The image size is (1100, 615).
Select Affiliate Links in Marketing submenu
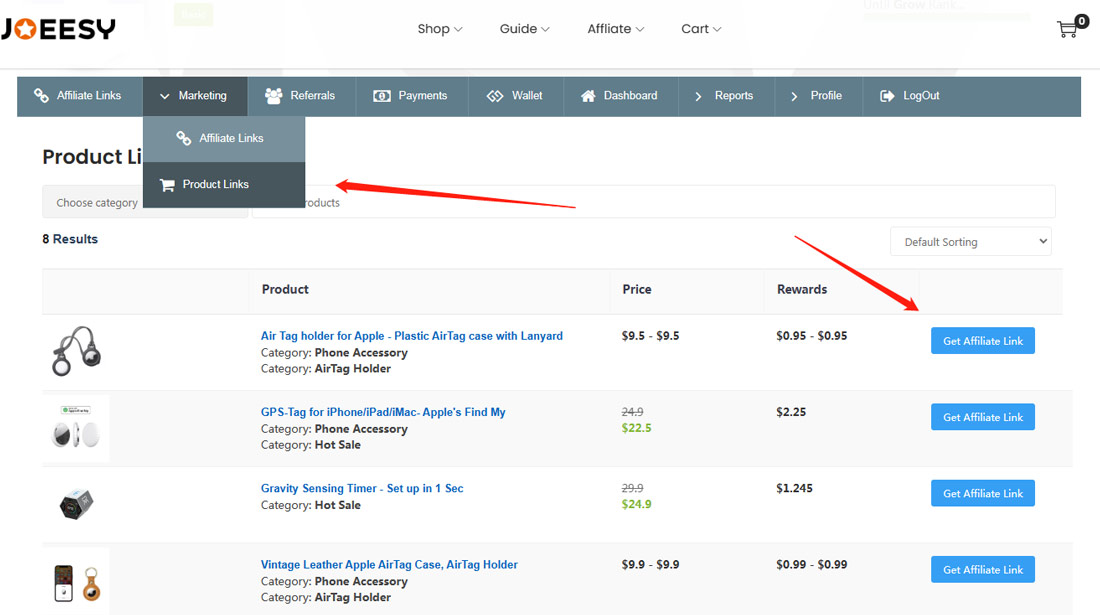pyautogui.click(x=230, y=139)
